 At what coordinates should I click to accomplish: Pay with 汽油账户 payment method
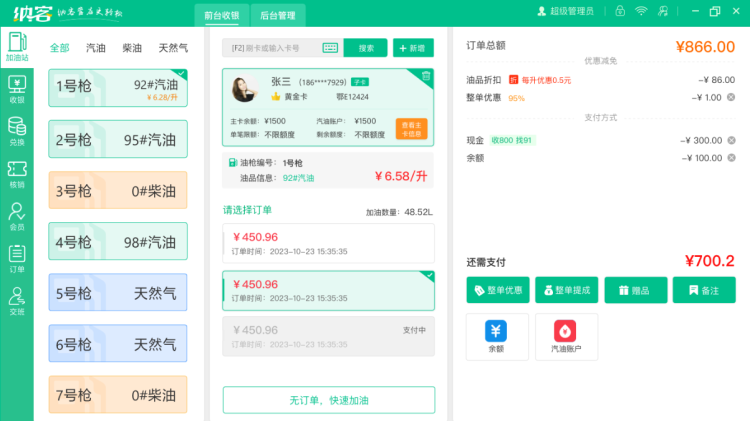click(x=566, y=337)
